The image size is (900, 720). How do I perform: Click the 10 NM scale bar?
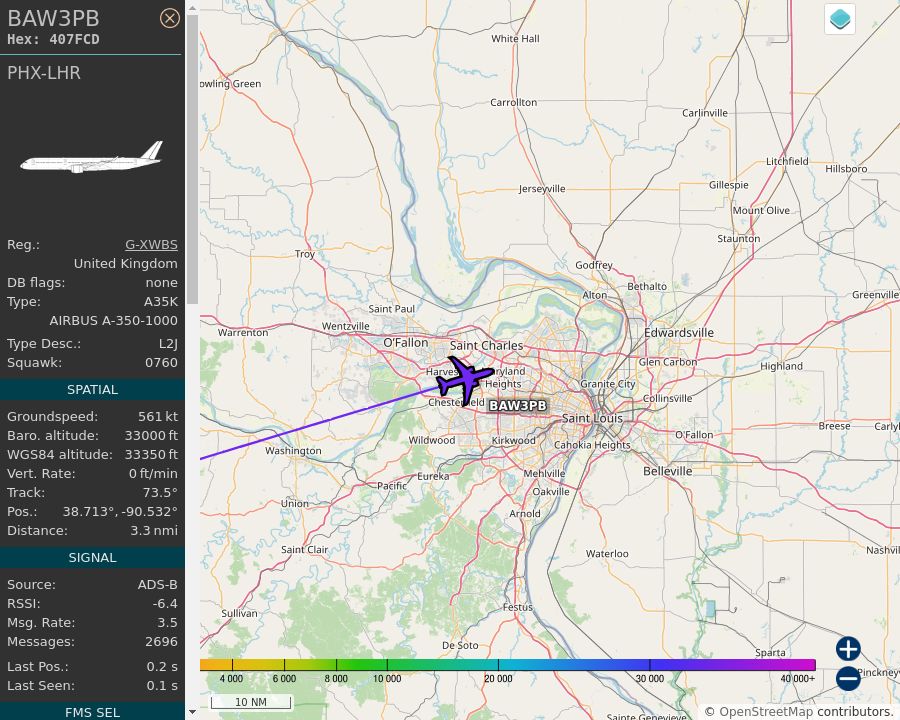251,701
